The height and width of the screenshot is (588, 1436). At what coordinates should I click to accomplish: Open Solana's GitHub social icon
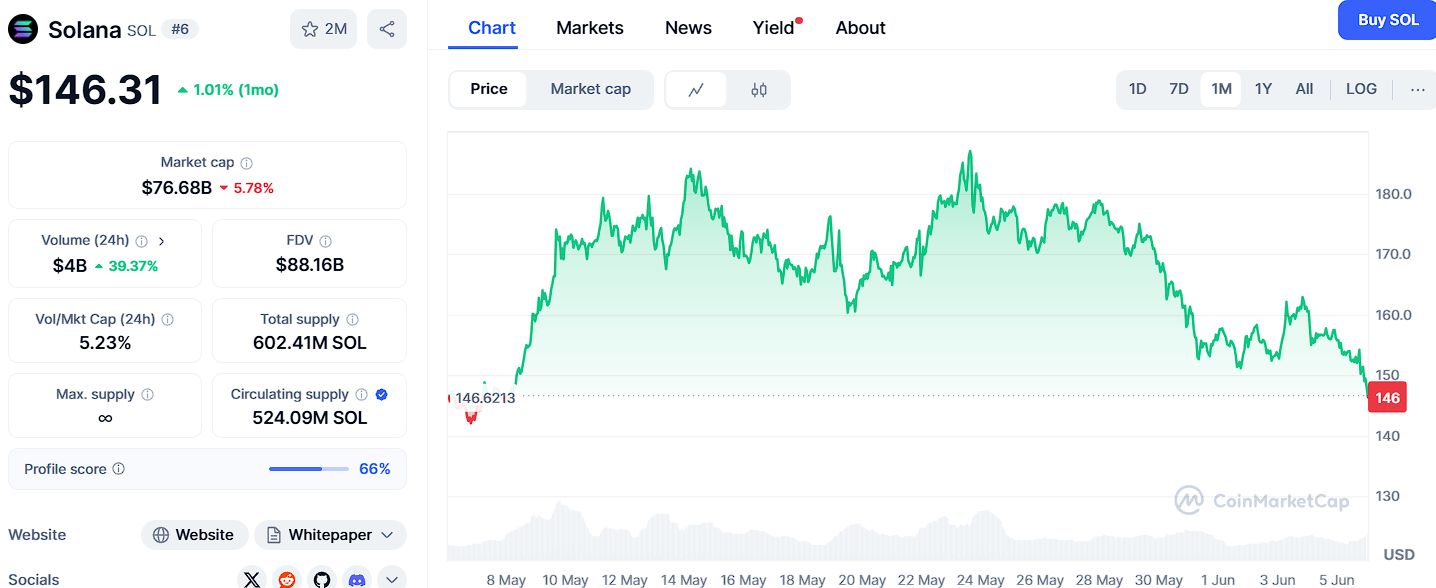pos(321,579)
